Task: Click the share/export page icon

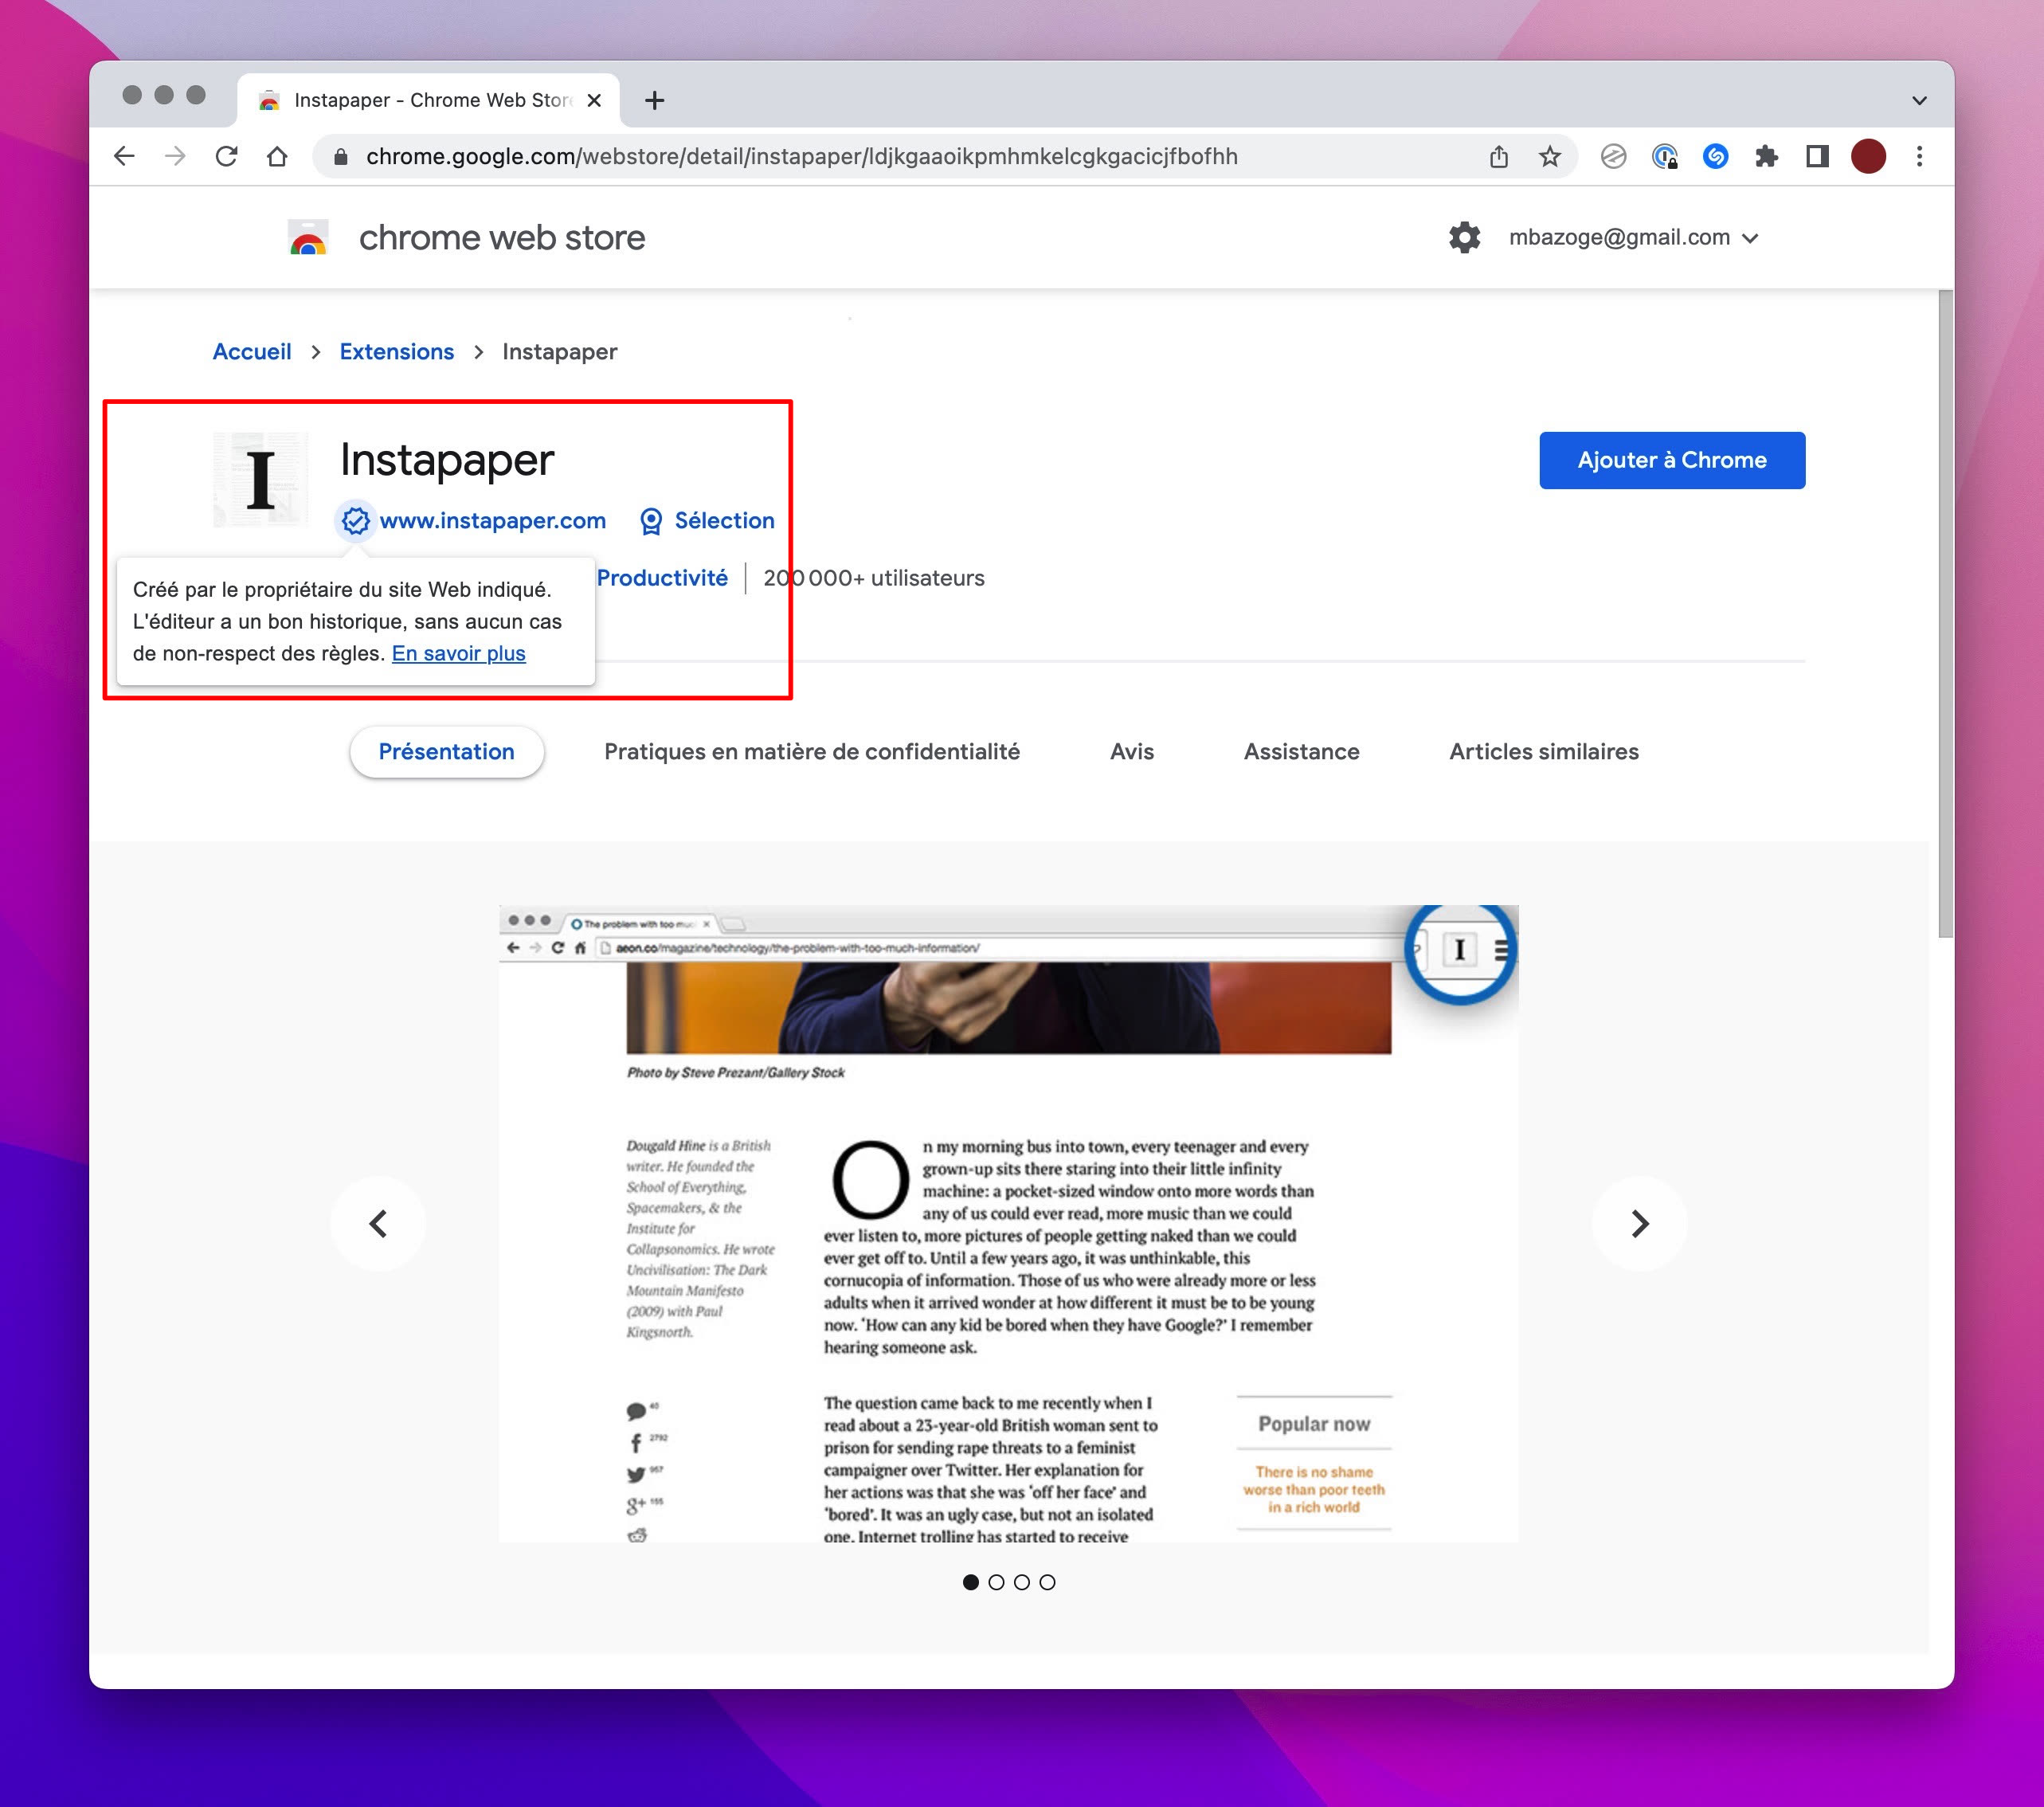Action: [1498, 156]
